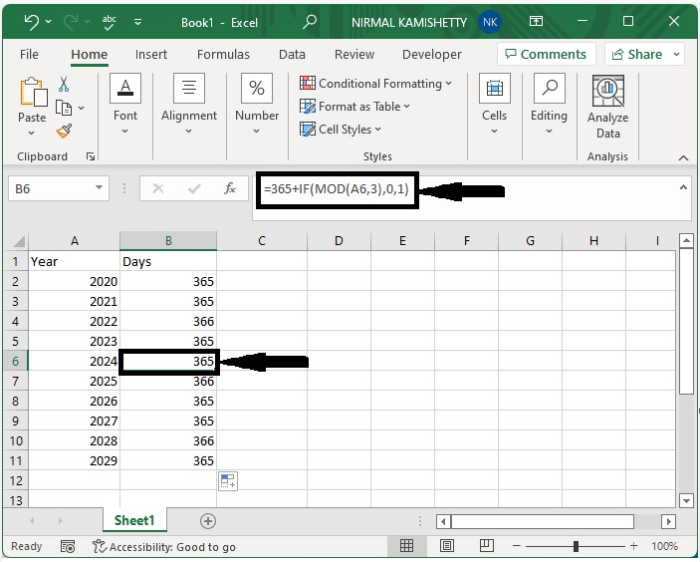Click the zoom in plus button
Viewport: 700px width, 562px height.
click(x=633, y=546)
